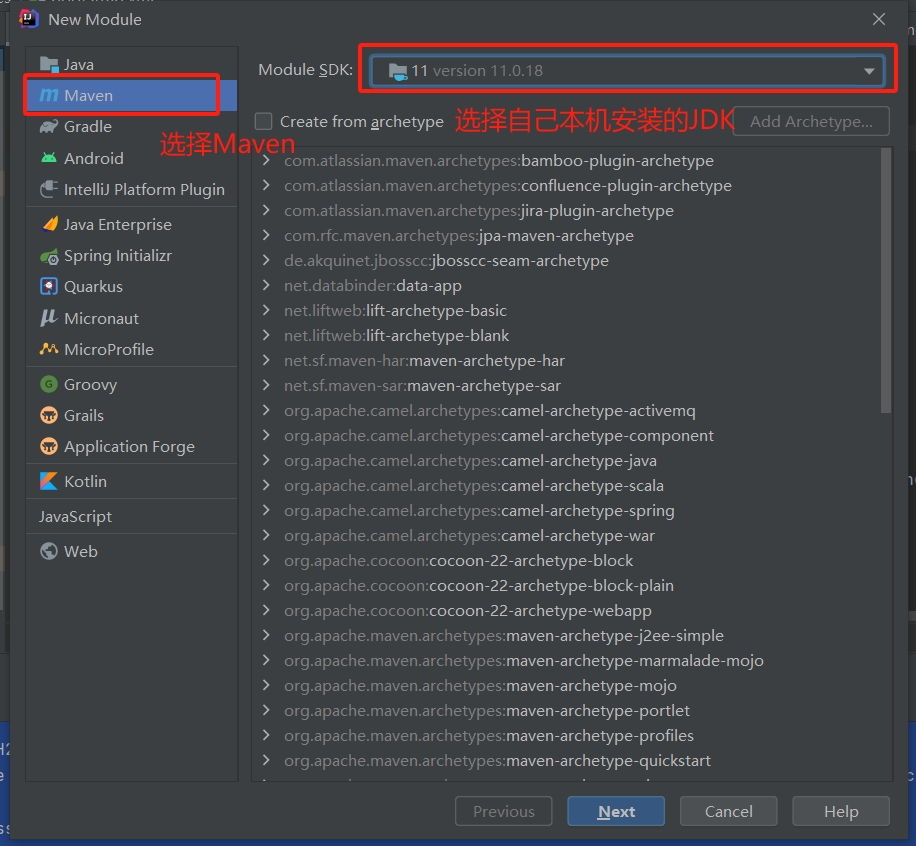This screenshot has width=916, height=846.
Task: Expand jbosscc-seam-archetype entry
Action: [266, 260]
